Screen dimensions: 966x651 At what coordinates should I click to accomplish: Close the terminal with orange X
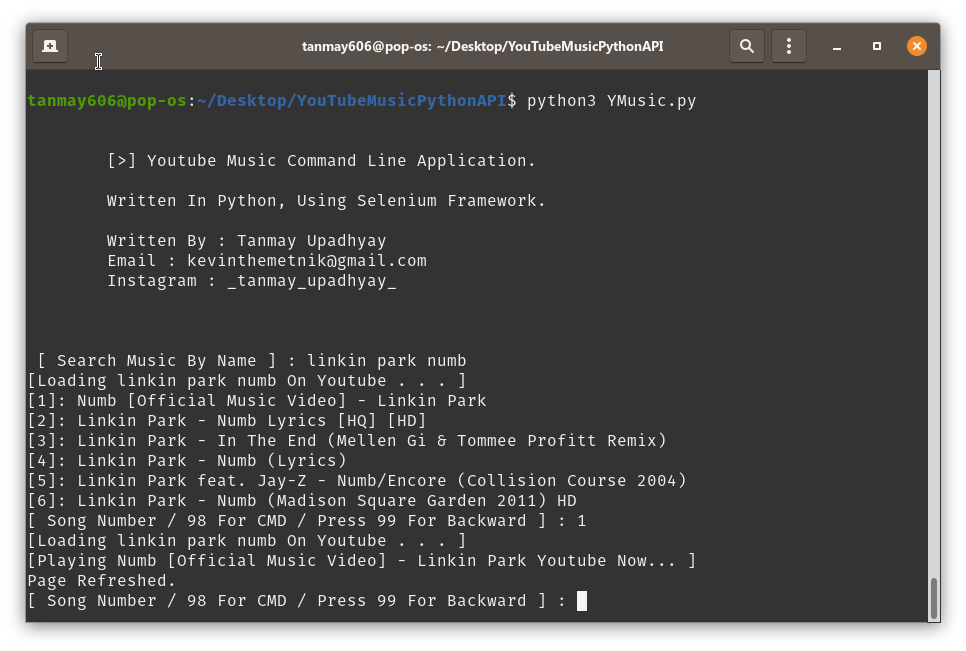click(917, 46)
